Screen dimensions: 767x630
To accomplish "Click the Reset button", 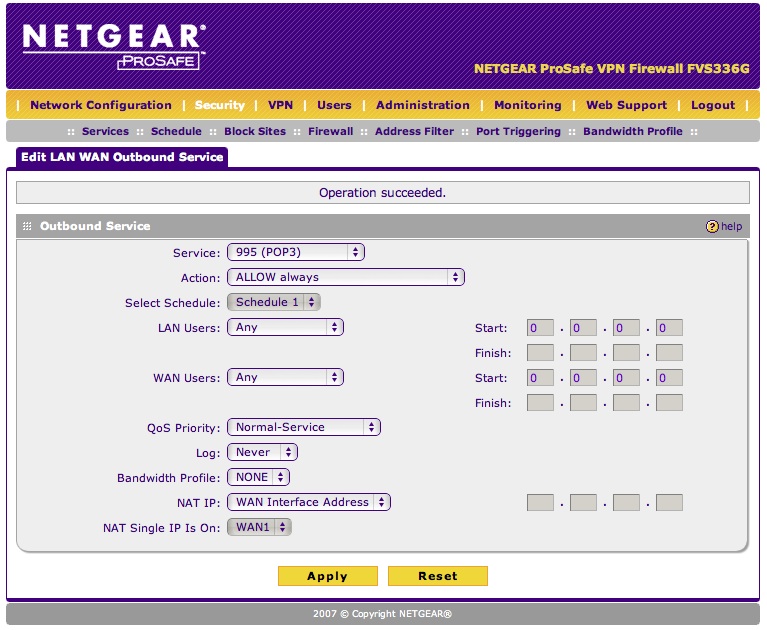I will 438,576.
